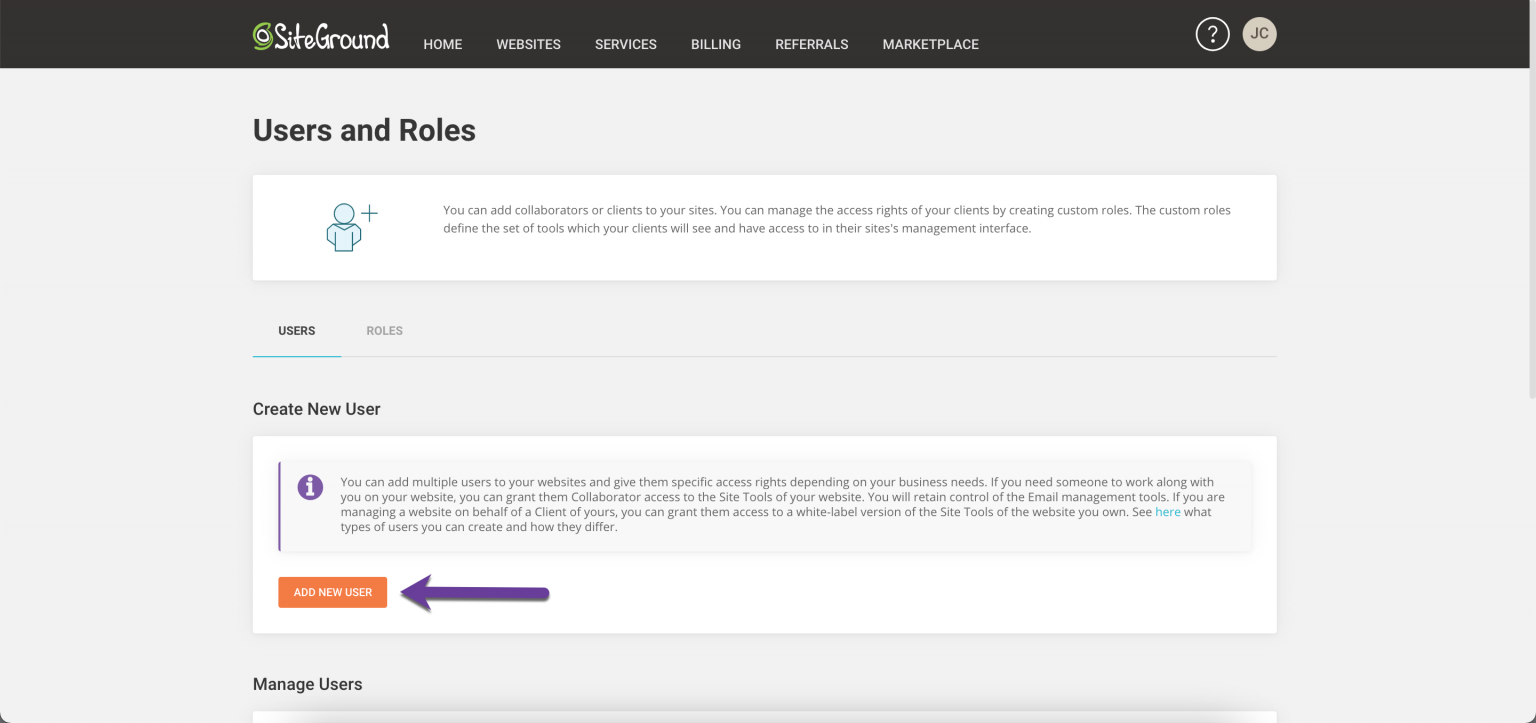Follow the 'here' link about user types
The width and height of the screenshot is (1536, 723).
point(1168,512)
